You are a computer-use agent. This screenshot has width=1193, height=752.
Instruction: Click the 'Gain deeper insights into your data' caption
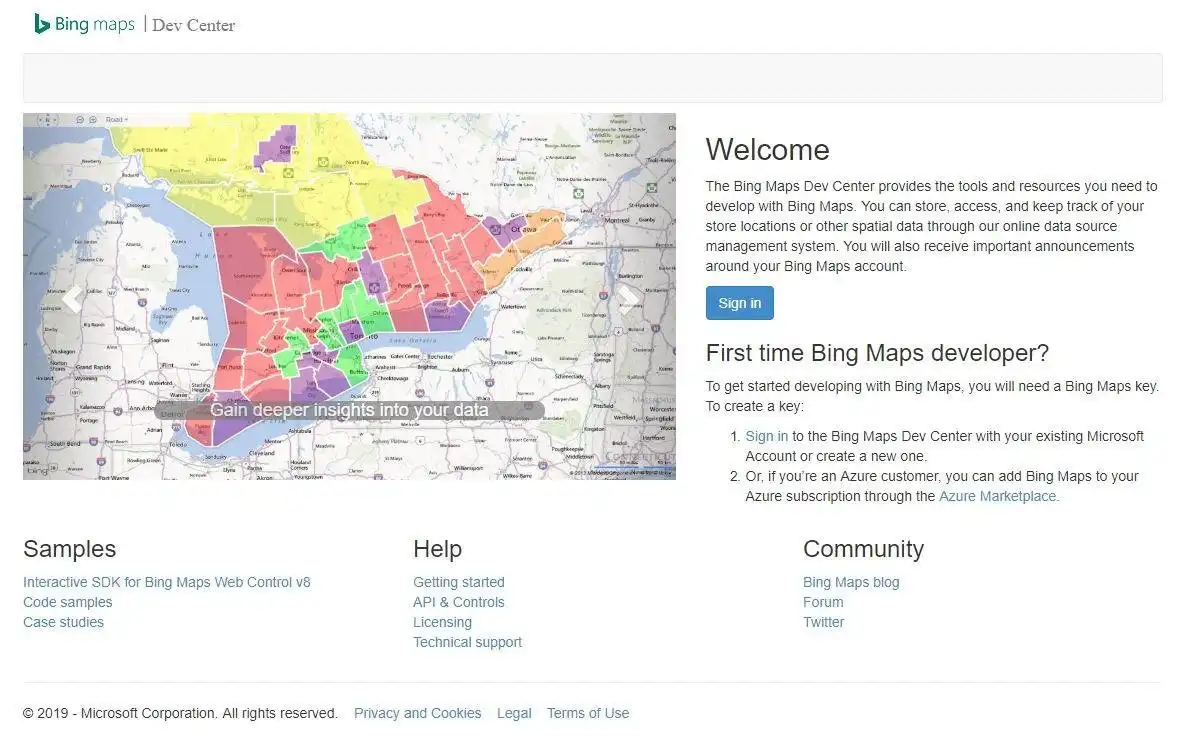point(349,410)
